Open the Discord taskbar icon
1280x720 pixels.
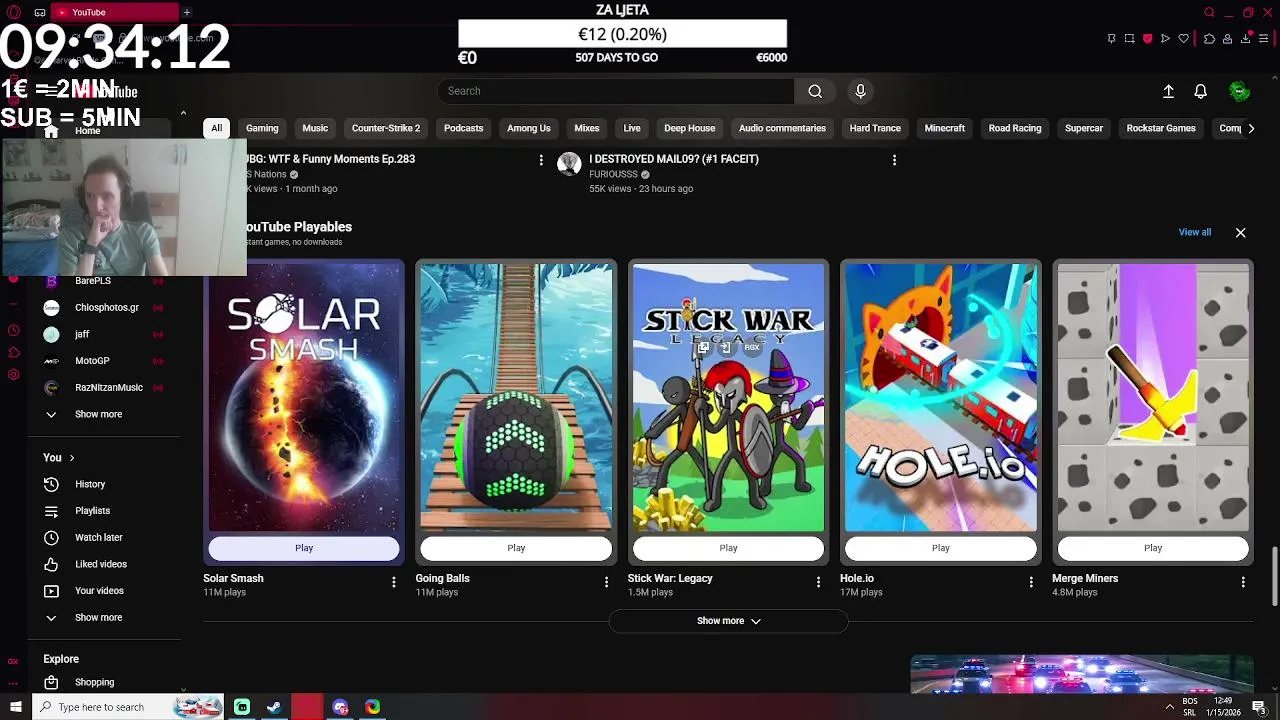(x=340, y=707)
